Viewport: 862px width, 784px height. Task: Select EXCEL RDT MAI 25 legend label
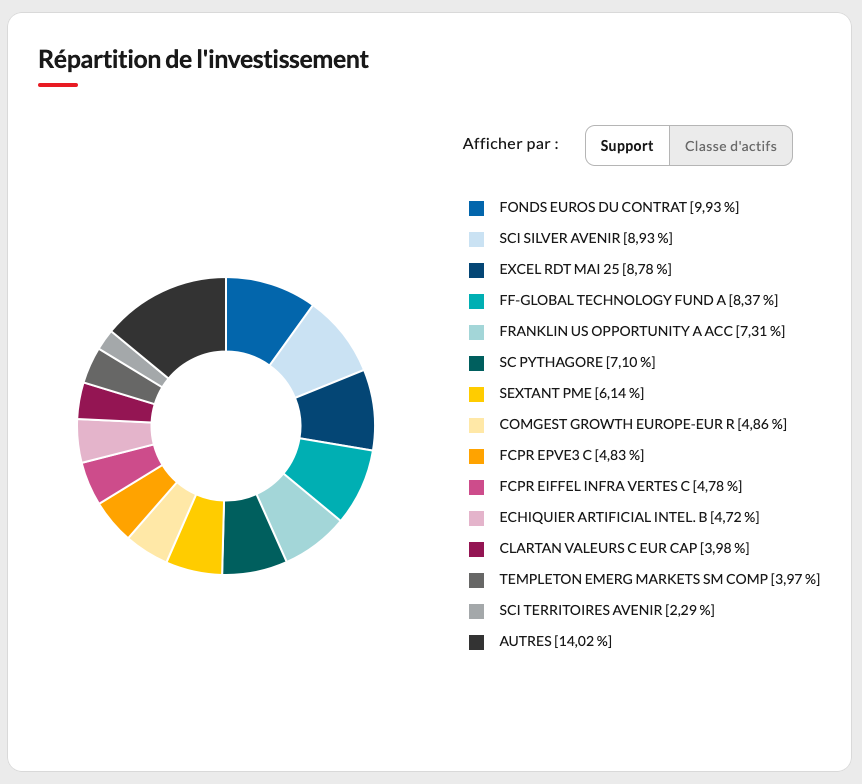click(585, 269)
